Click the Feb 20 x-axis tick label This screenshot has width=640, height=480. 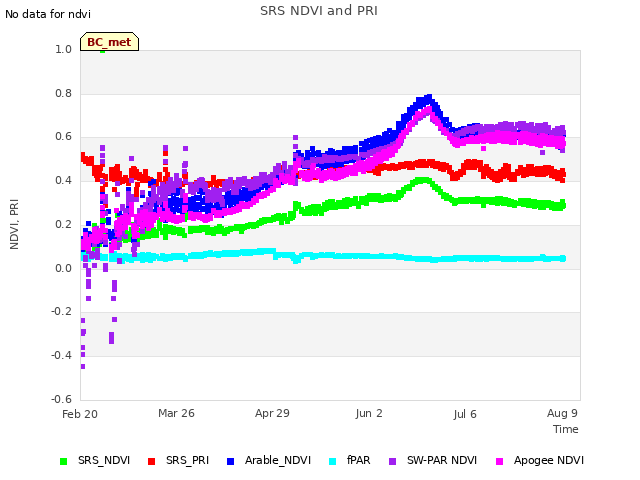click(x=80, y=414)
